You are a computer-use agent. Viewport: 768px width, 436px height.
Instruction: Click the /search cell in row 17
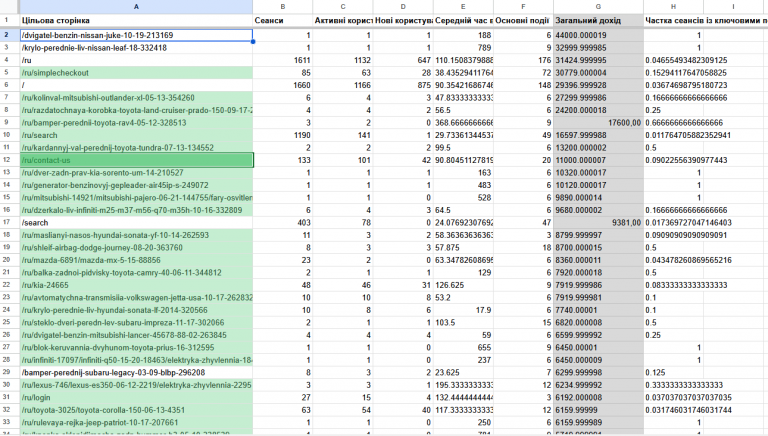(x=136, y=223)
